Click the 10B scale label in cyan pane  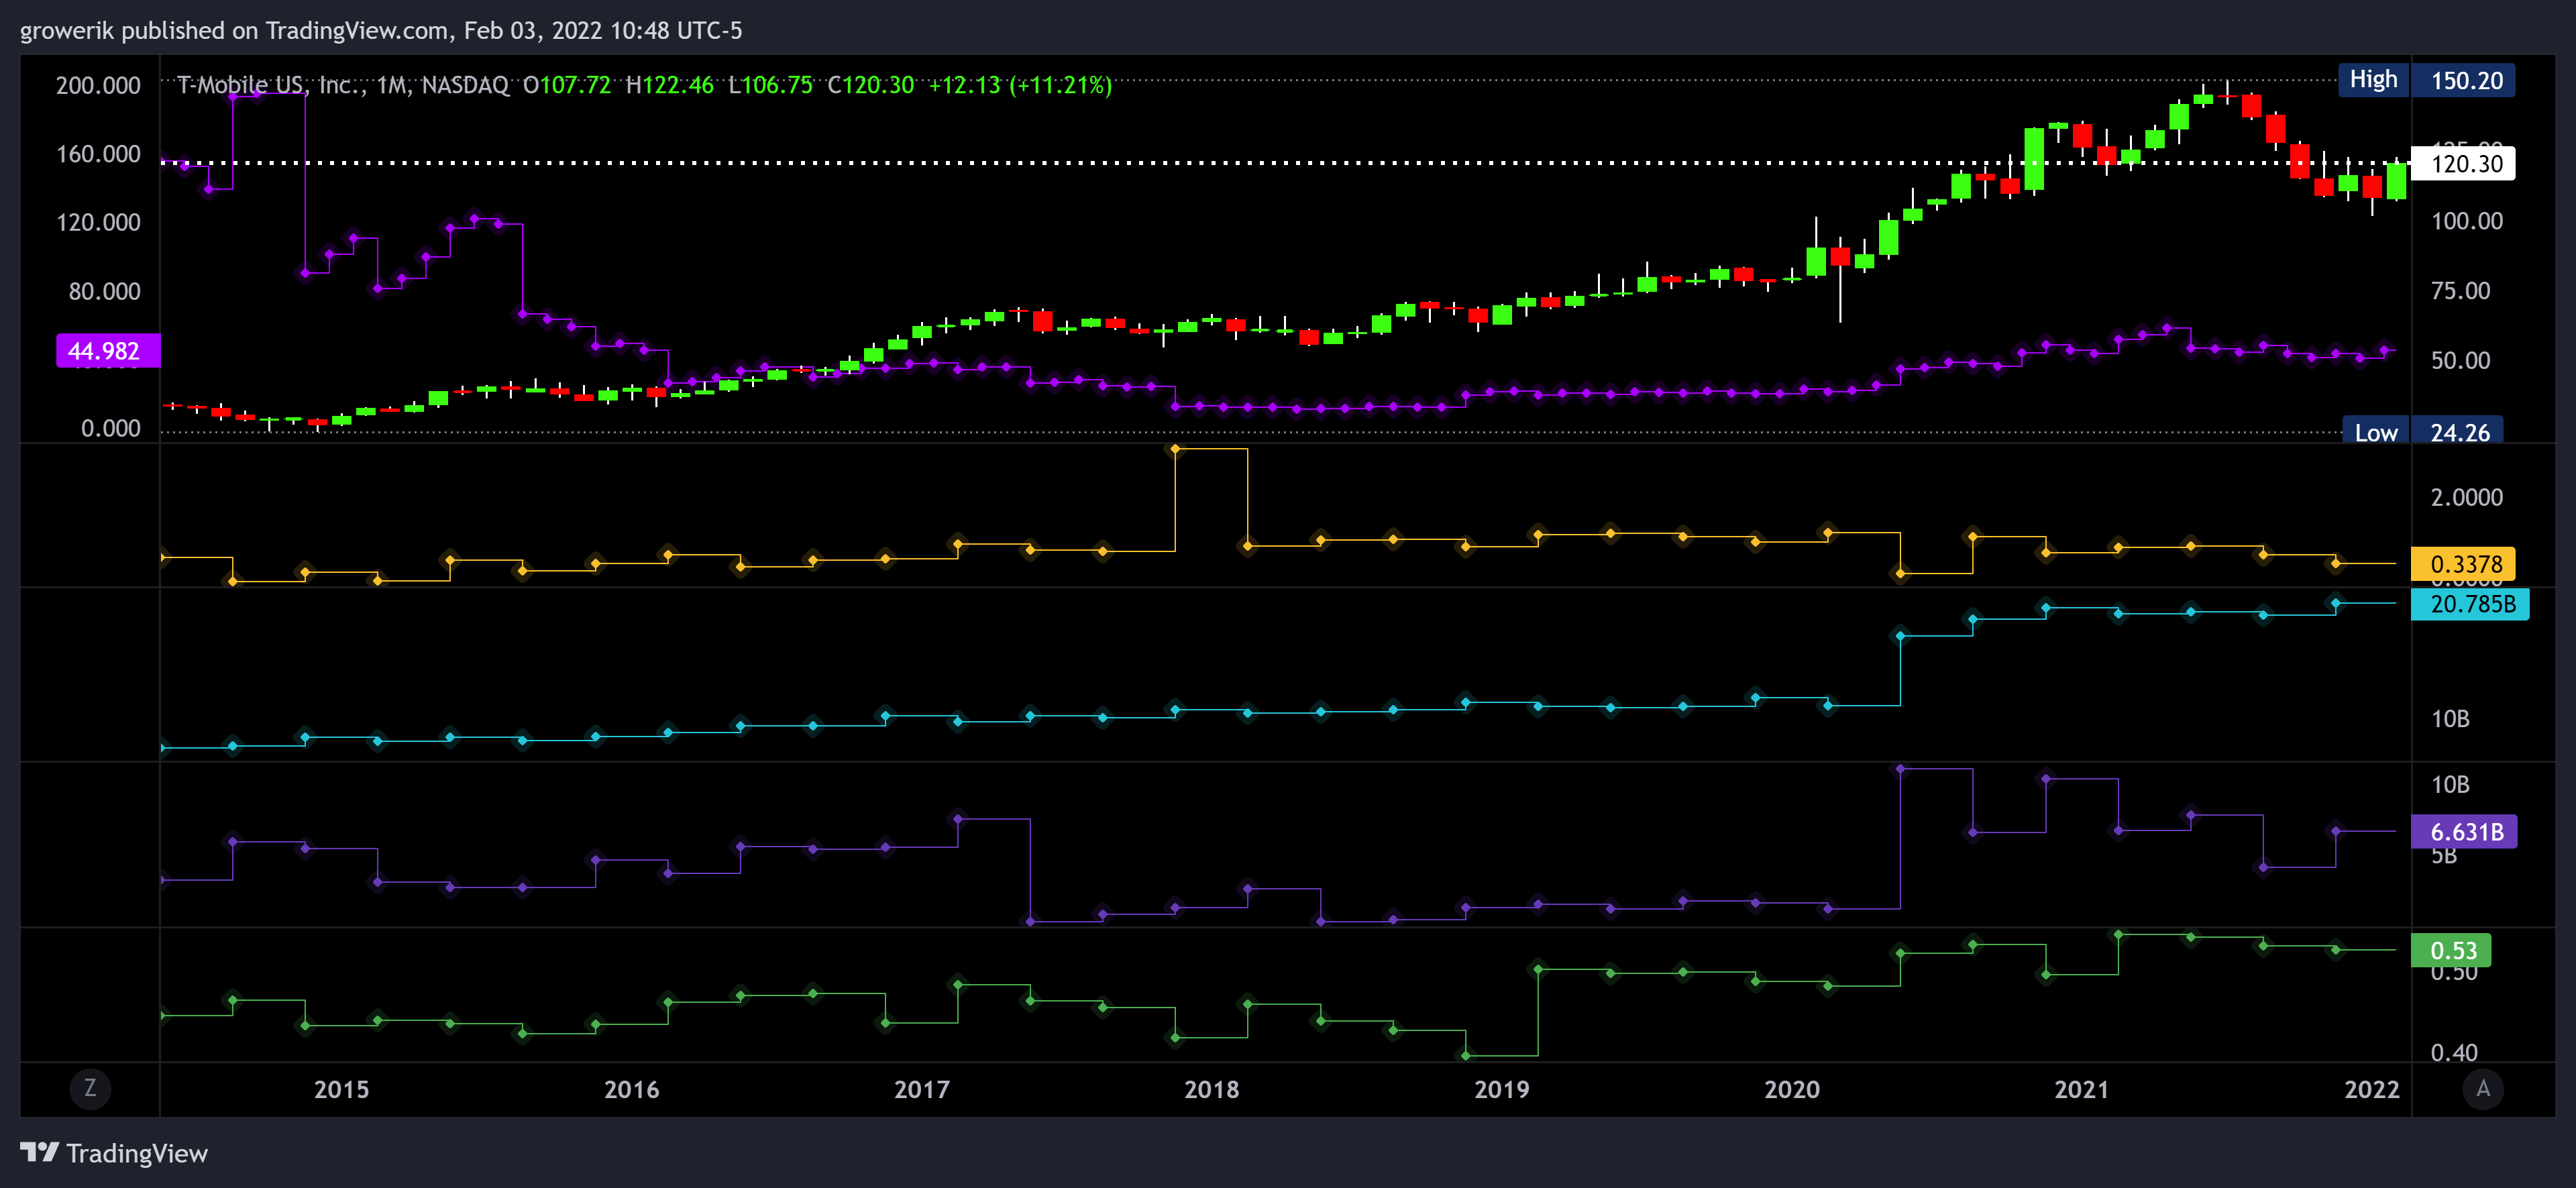pos(2450,719)
